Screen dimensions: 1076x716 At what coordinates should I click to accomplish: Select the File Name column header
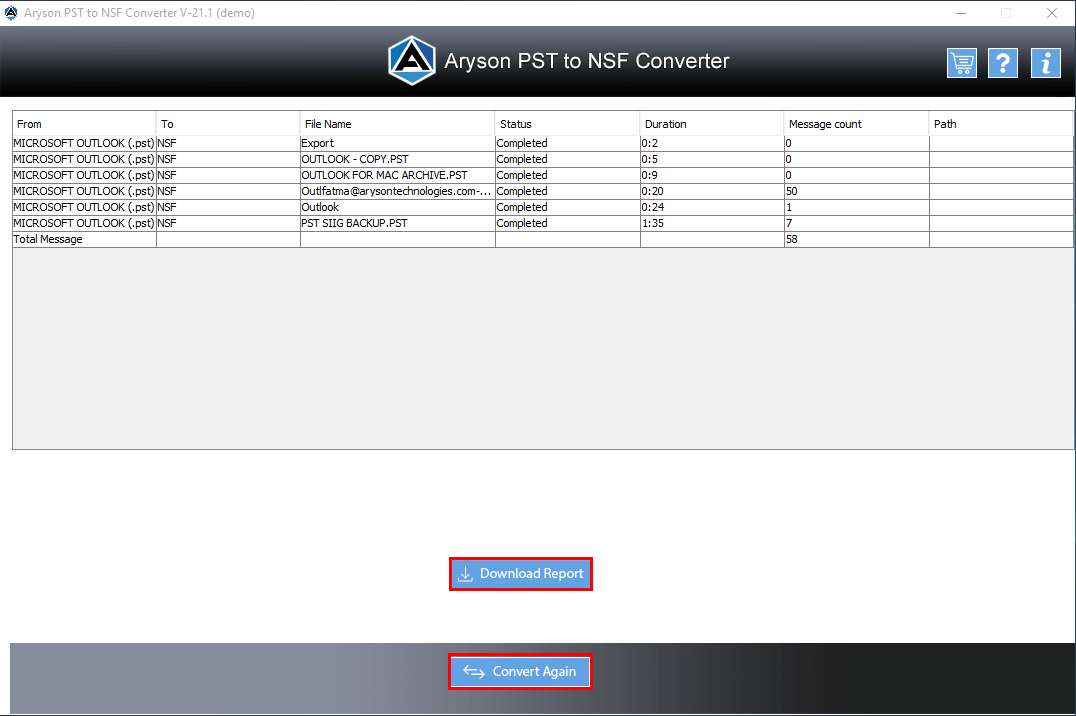(x=397, y=124)
